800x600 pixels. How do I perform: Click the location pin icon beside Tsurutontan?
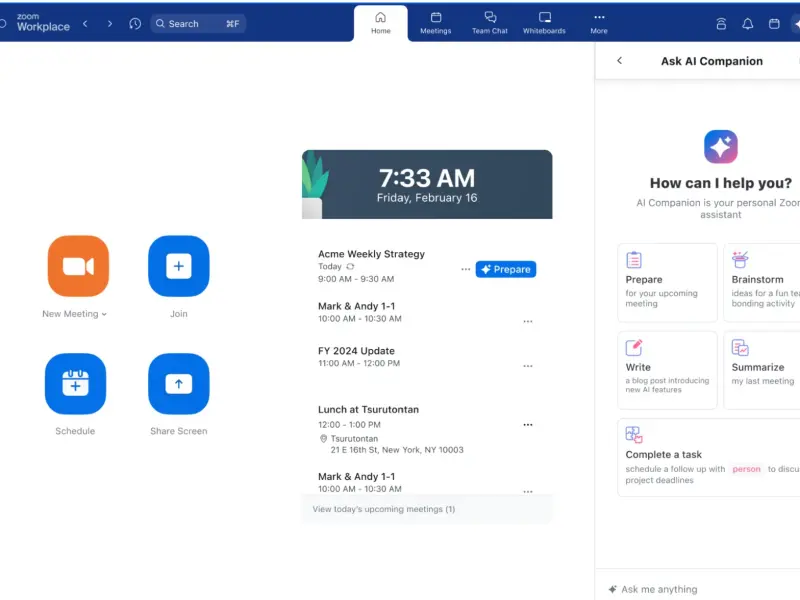[x=323, y=439]
